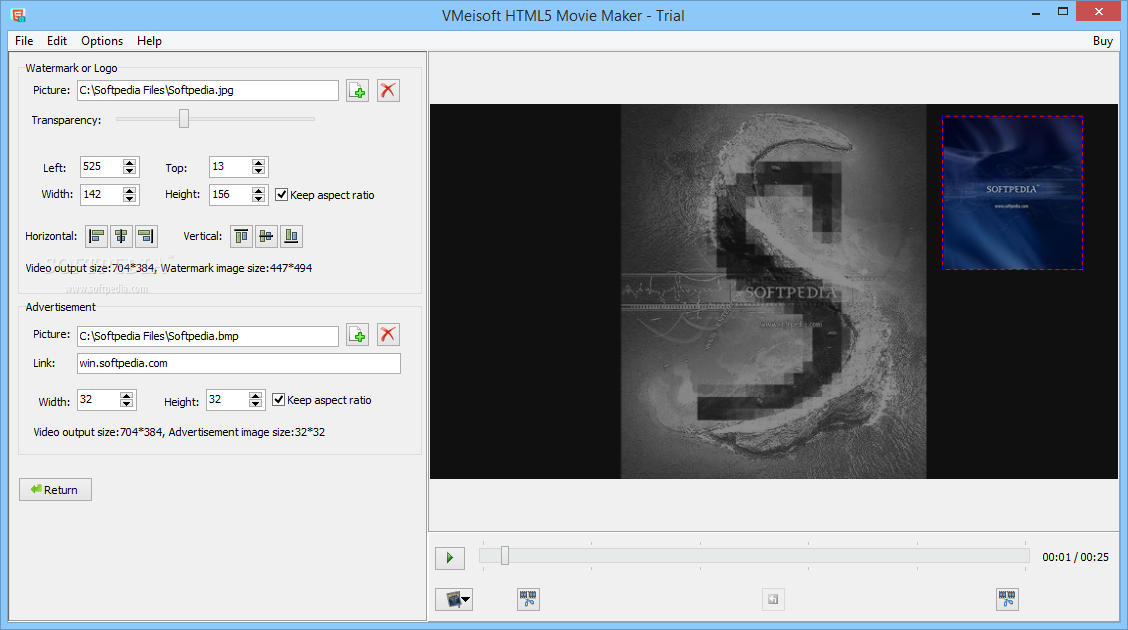Click the watermark Picture path field
The image size is (1128, 630).
tap(208, 91)
